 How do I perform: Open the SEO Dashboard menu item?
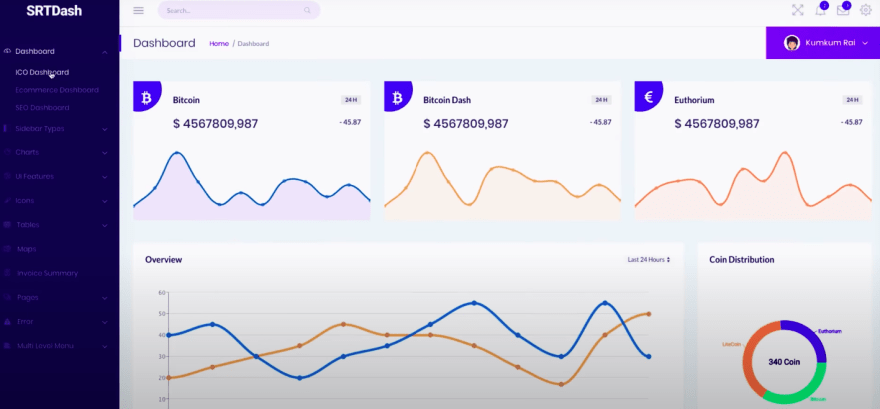click(42, 107)
